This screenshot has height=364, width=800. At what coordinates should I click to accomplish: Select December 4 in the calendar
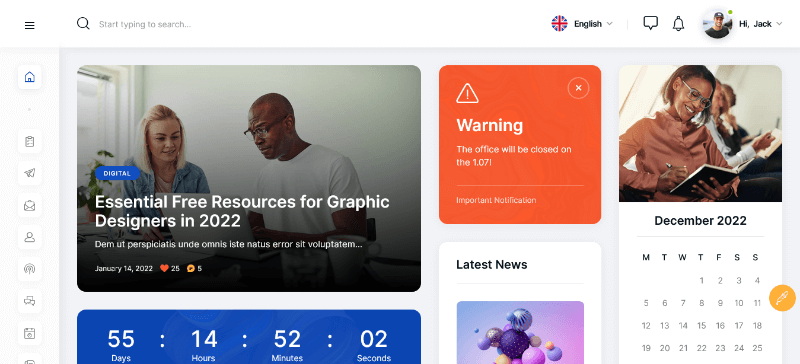(x=757, y=280)
